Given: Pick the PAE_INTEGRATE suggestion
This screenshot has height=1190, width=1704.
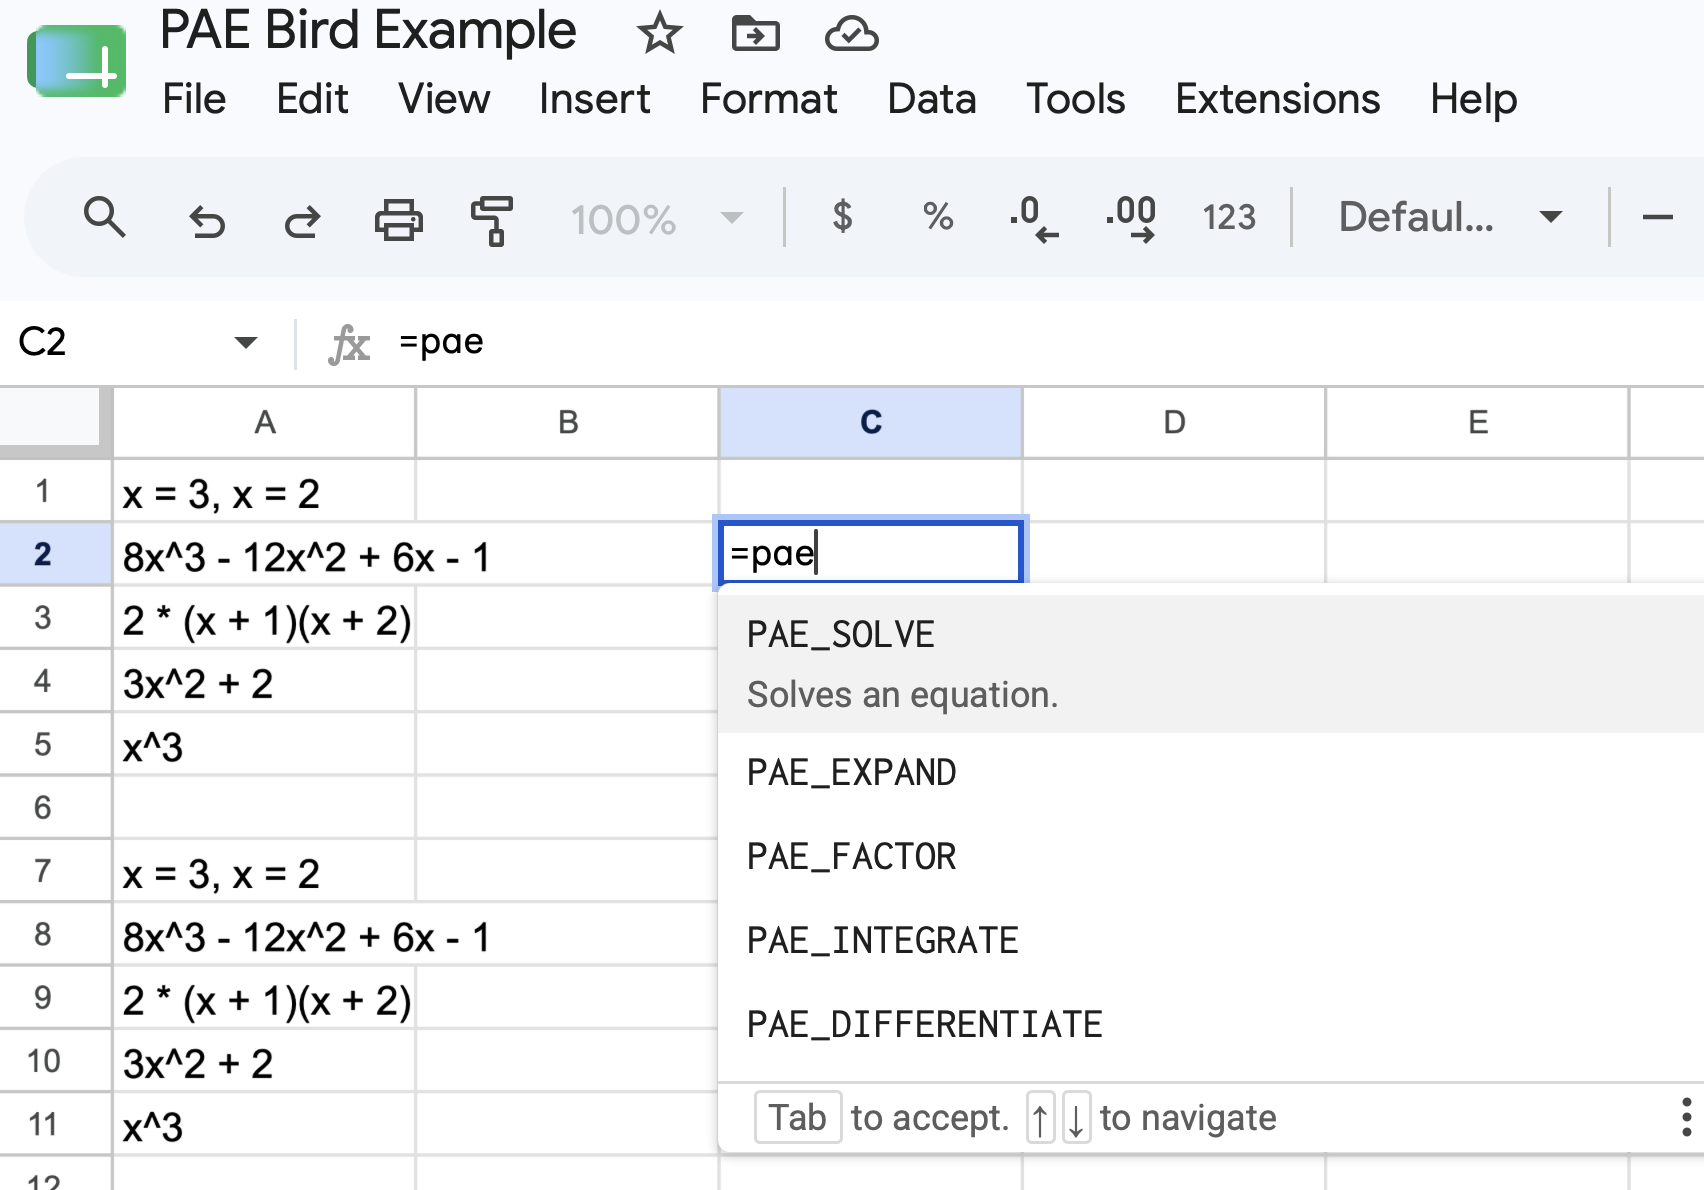Looking at the screenshot, I should pos(1210,941).
